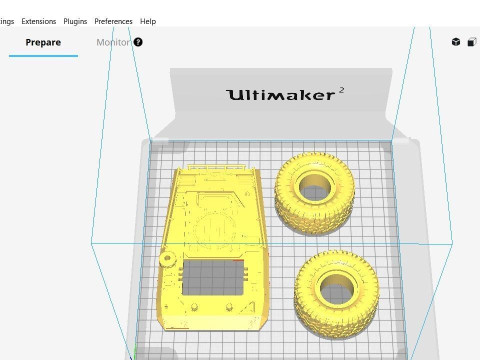This screenshot has height=360, width=480.
Task: Click the Monitor help question mark icon
Action: pos(138,42)
